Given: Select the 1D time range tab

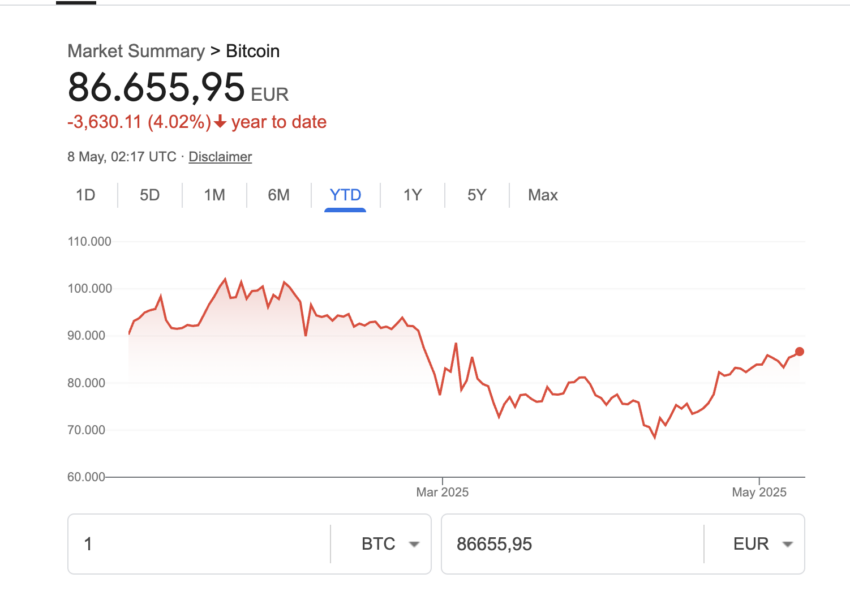Looking at the screenshot, I should 86,195.
